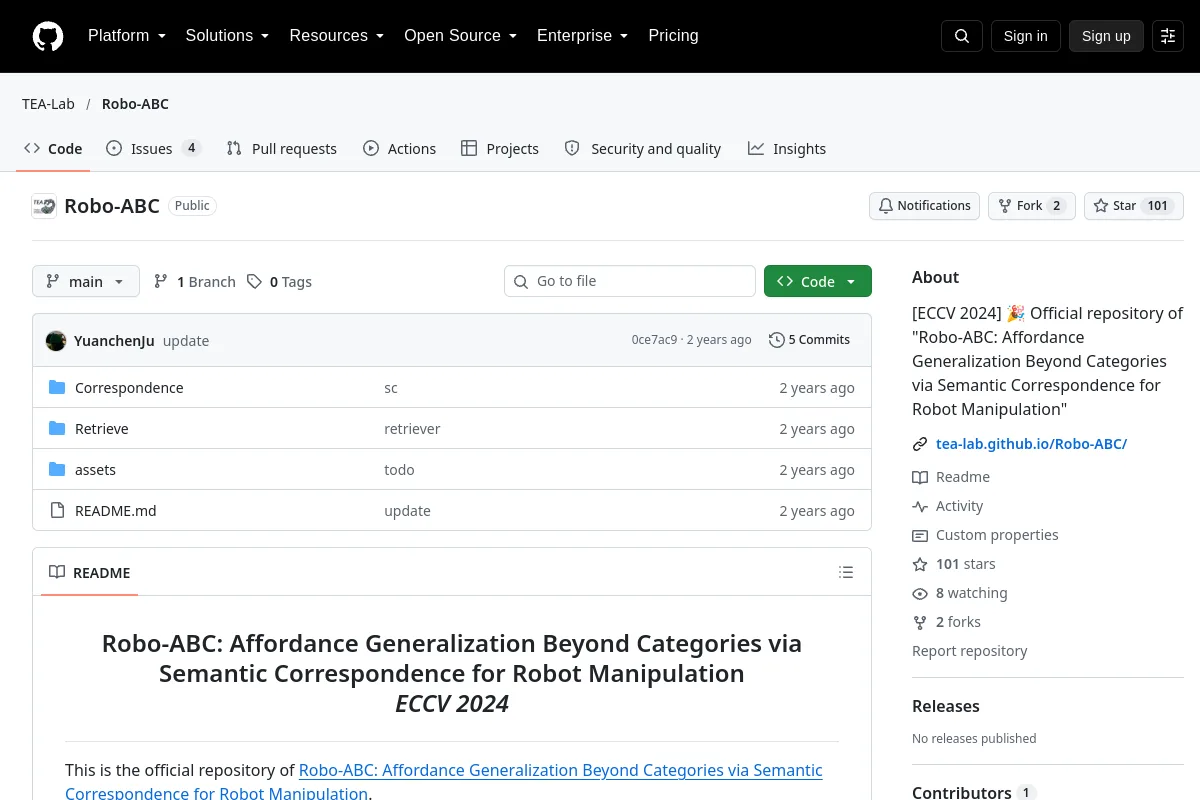Expand the Resources menu
This screenshot has height=800, width=1200.
pyautogui.click(x=337, y=36)
